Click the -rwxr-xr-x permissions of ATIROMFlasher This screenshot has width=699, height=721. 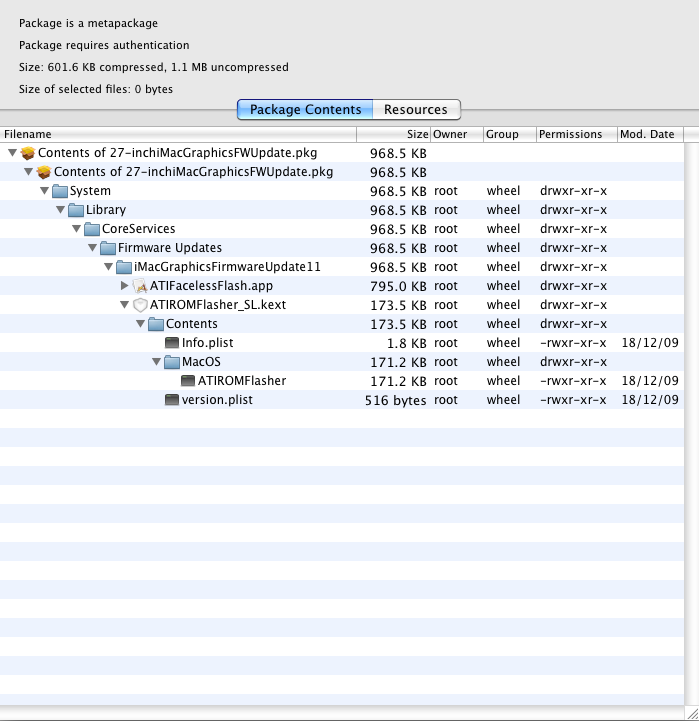573,381
